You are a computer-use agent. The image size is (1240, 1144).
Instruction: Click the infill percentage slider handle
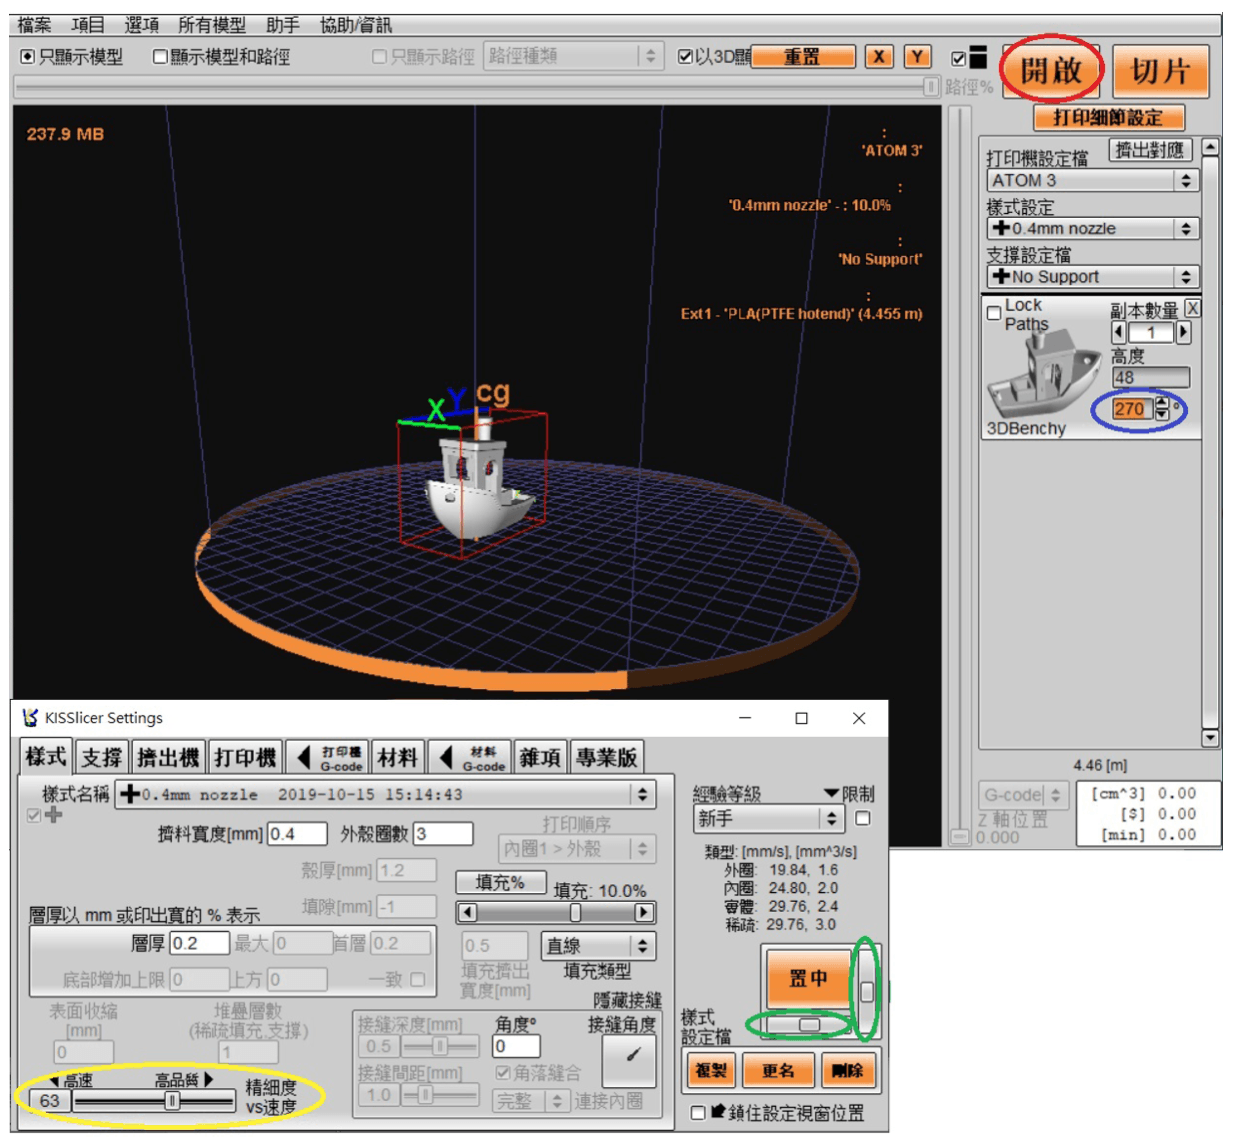pos(575,912)
